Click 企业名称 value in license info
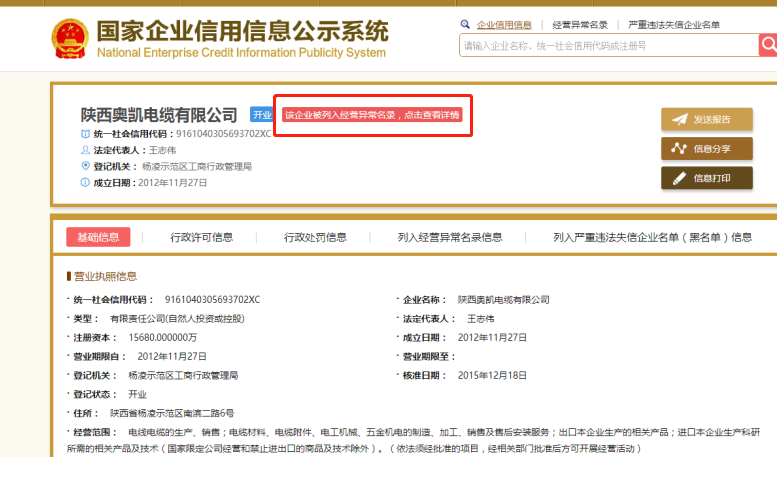This screenshot has height=489, width=782. coord(504,300)
